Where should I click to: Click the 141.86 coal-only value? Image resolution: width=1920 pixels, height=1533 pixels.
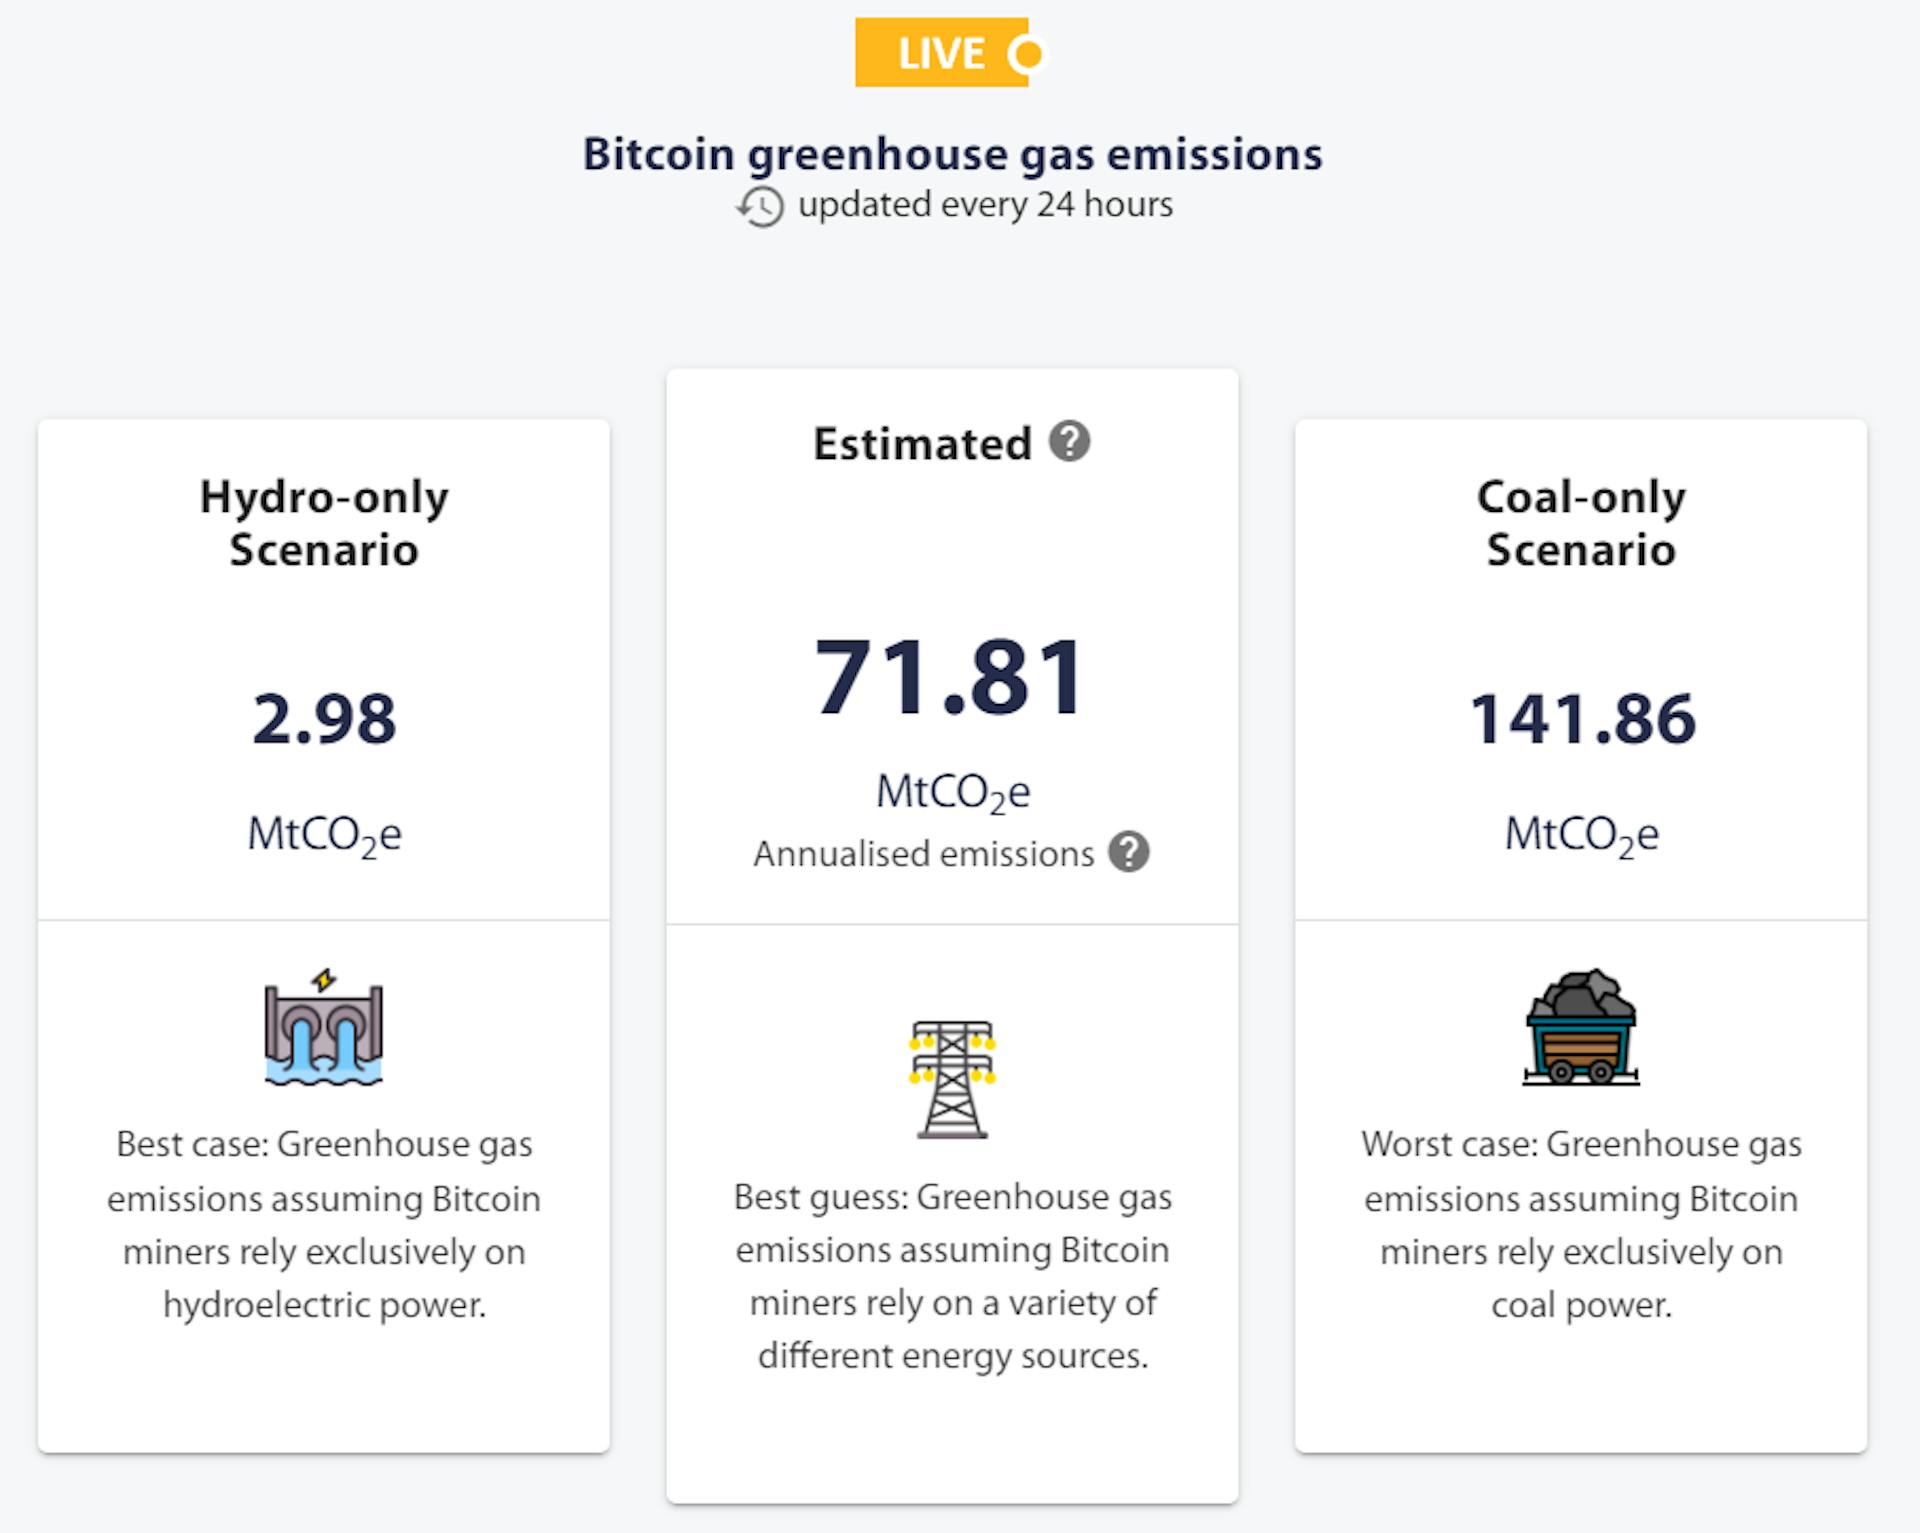1582,719
